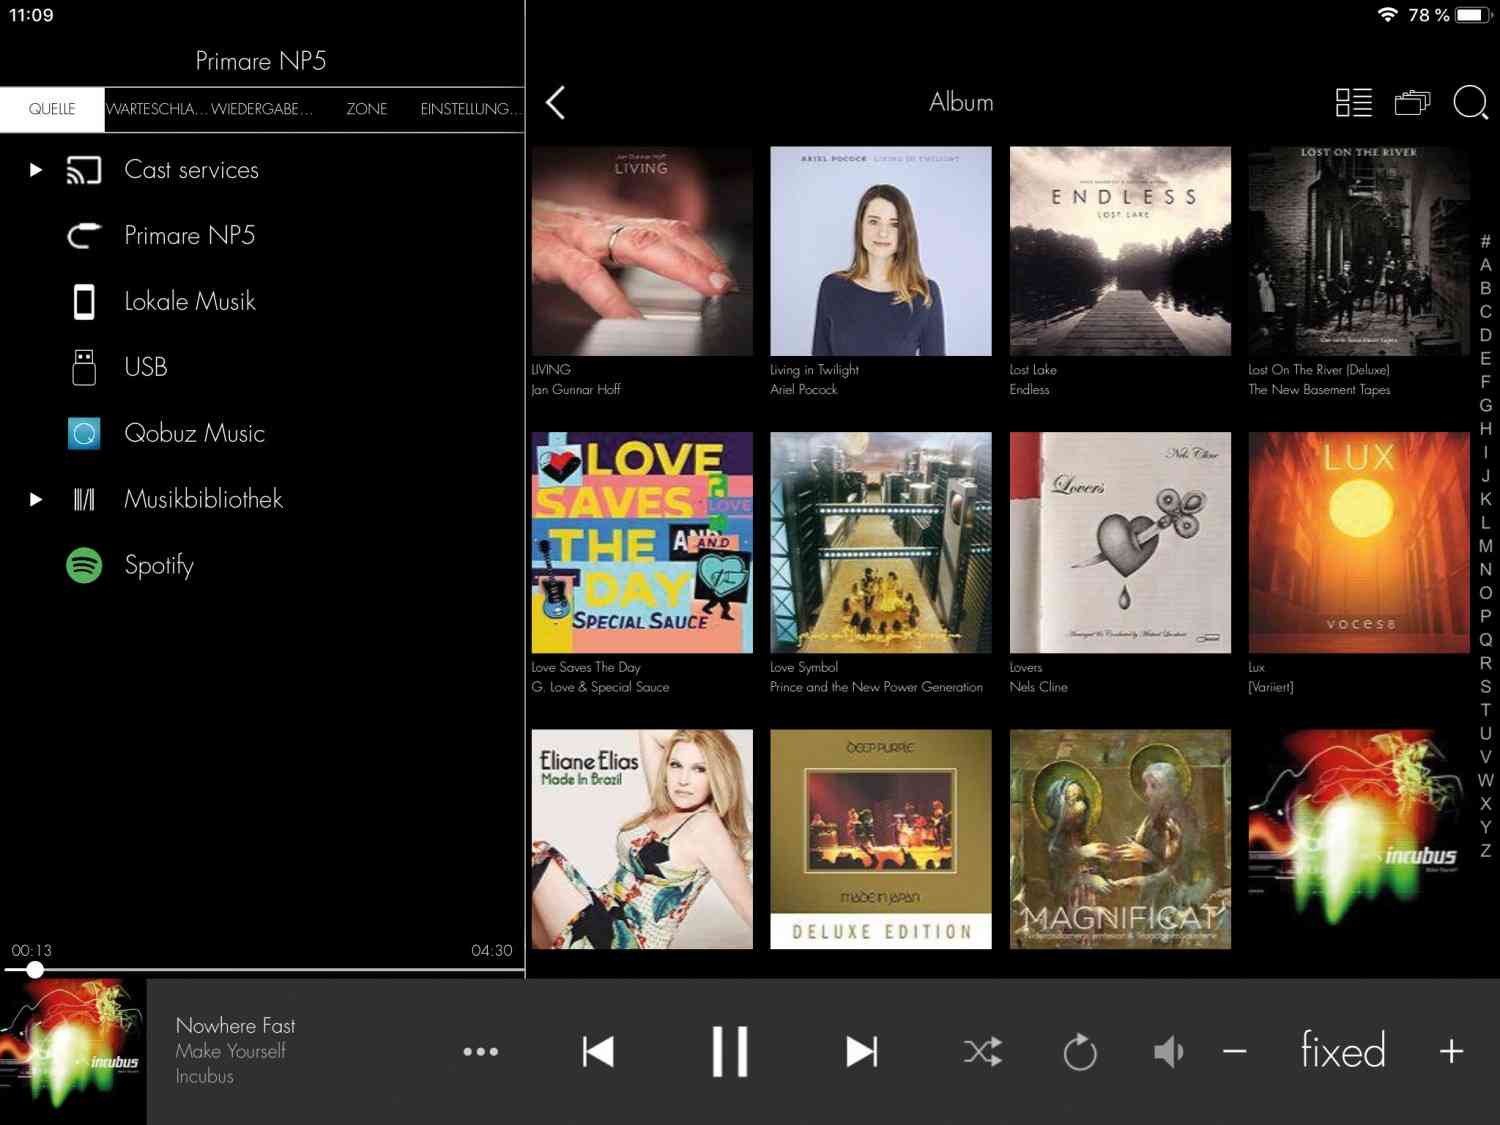Click the battery status indicator

1475,15
